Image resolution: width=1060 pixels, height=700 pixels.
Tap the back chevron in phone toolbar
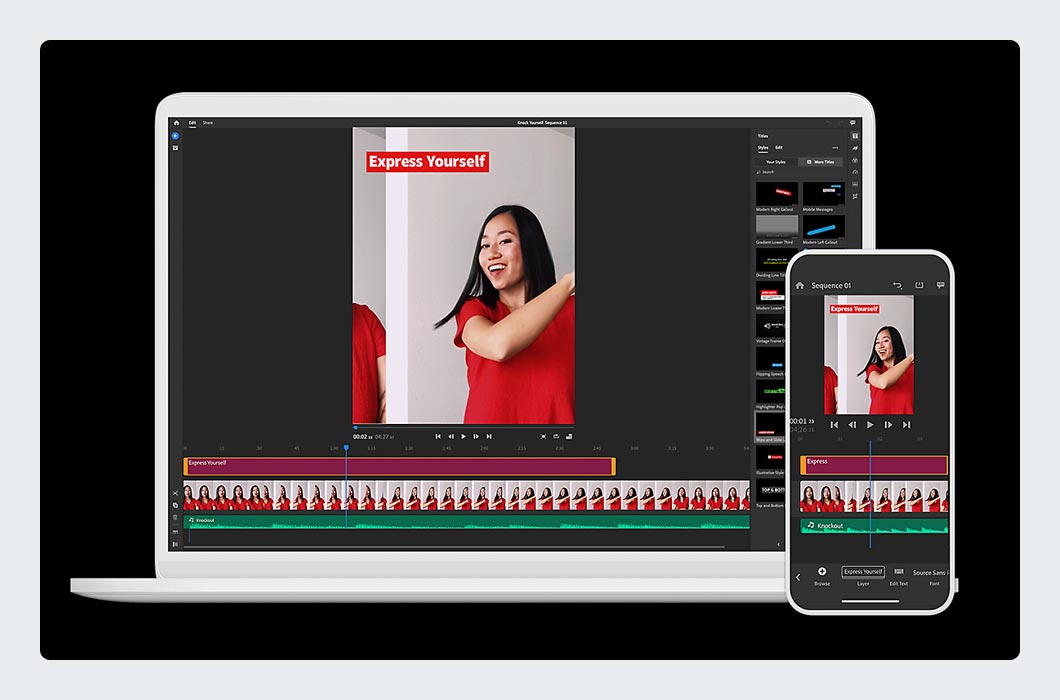coord(798,578)
